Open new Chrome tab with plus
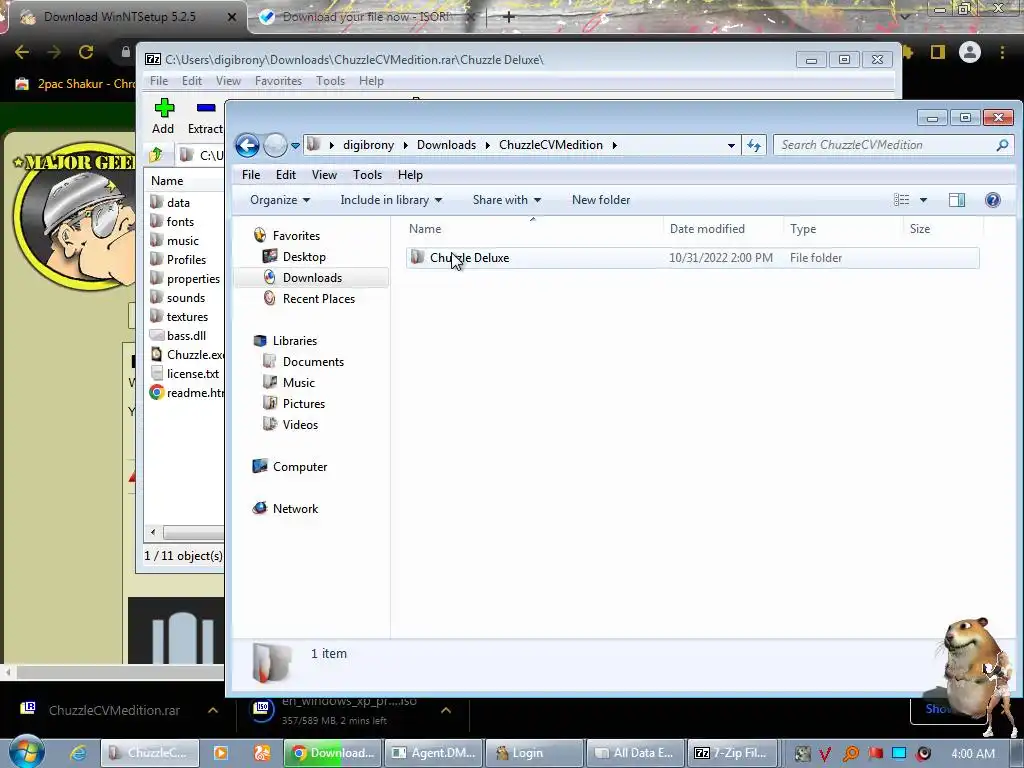Viewport: 1024px width, 768px height. pyautogui.click(x=509, y=17)
